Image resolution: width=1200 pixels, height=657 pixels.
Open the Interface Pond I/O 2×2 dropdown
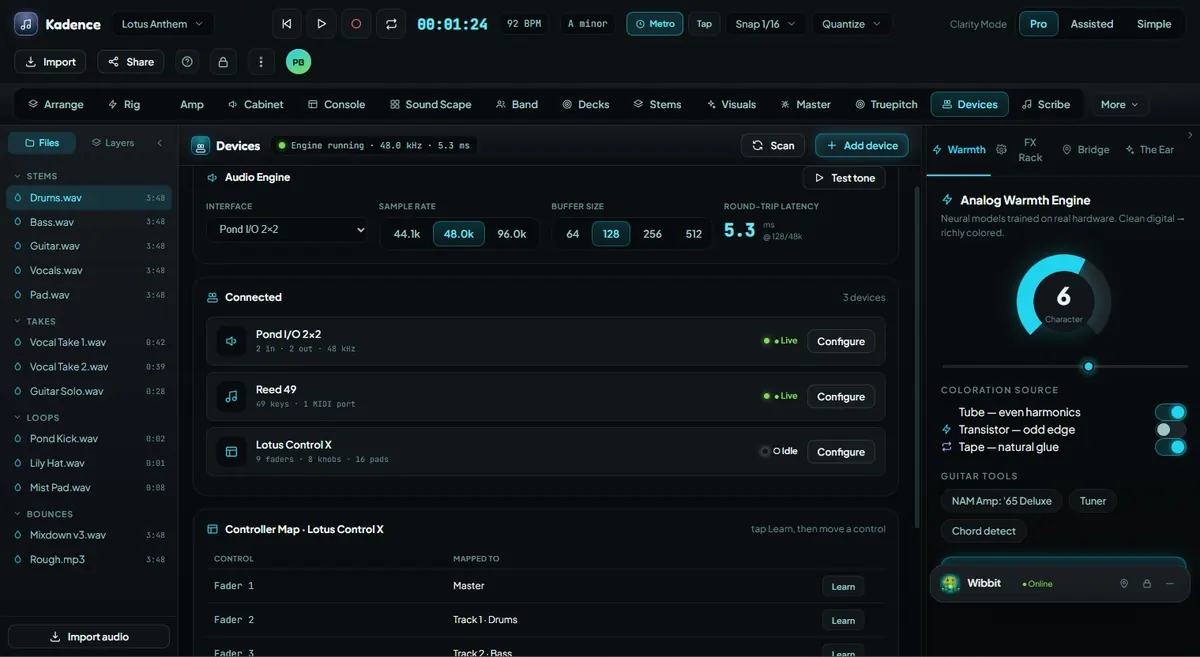[288, 230]
